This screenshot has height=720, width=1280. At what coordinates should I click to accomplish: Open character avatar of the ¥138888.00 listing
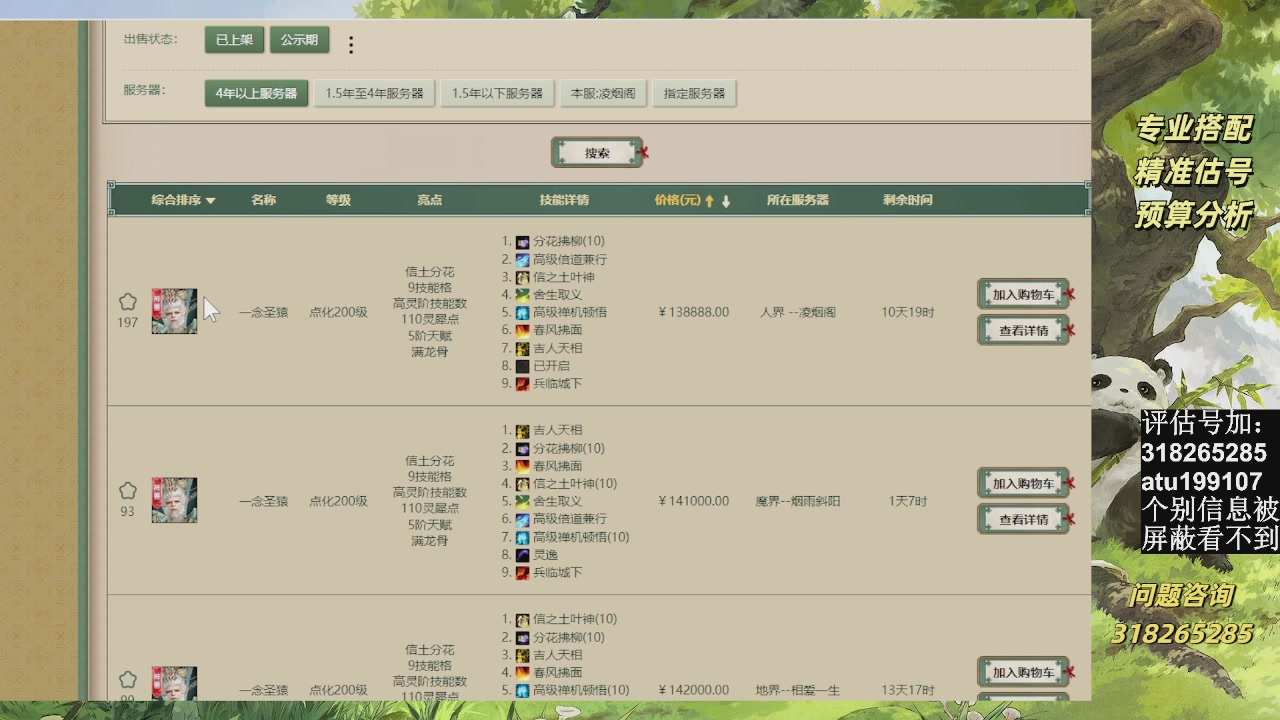(174, 312)
